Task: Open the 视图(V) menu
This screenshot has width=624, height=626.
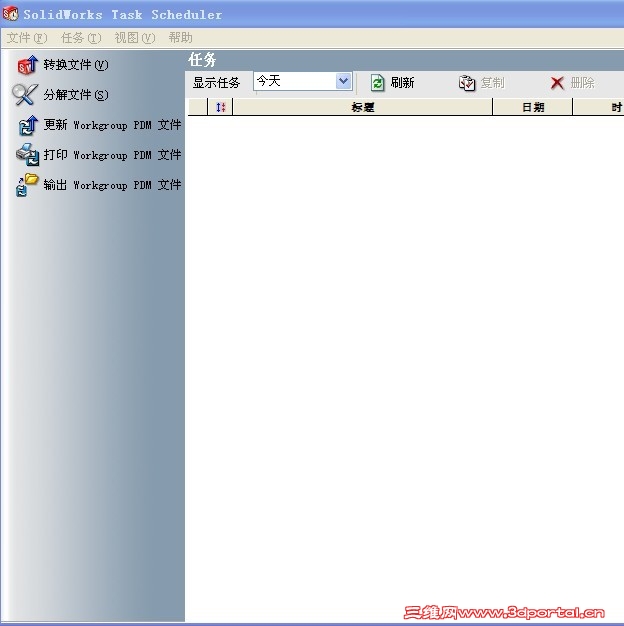Action: pyautogui.click(x=135, y=38)
